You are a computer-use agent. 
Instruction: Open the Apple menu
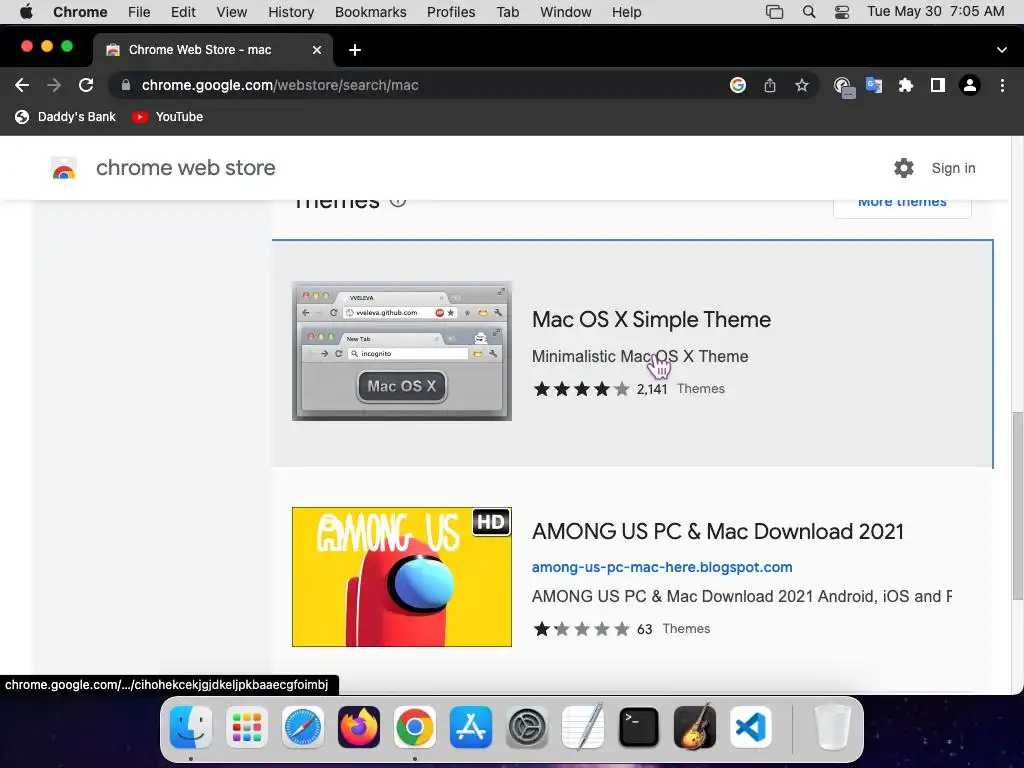point(26,12)
